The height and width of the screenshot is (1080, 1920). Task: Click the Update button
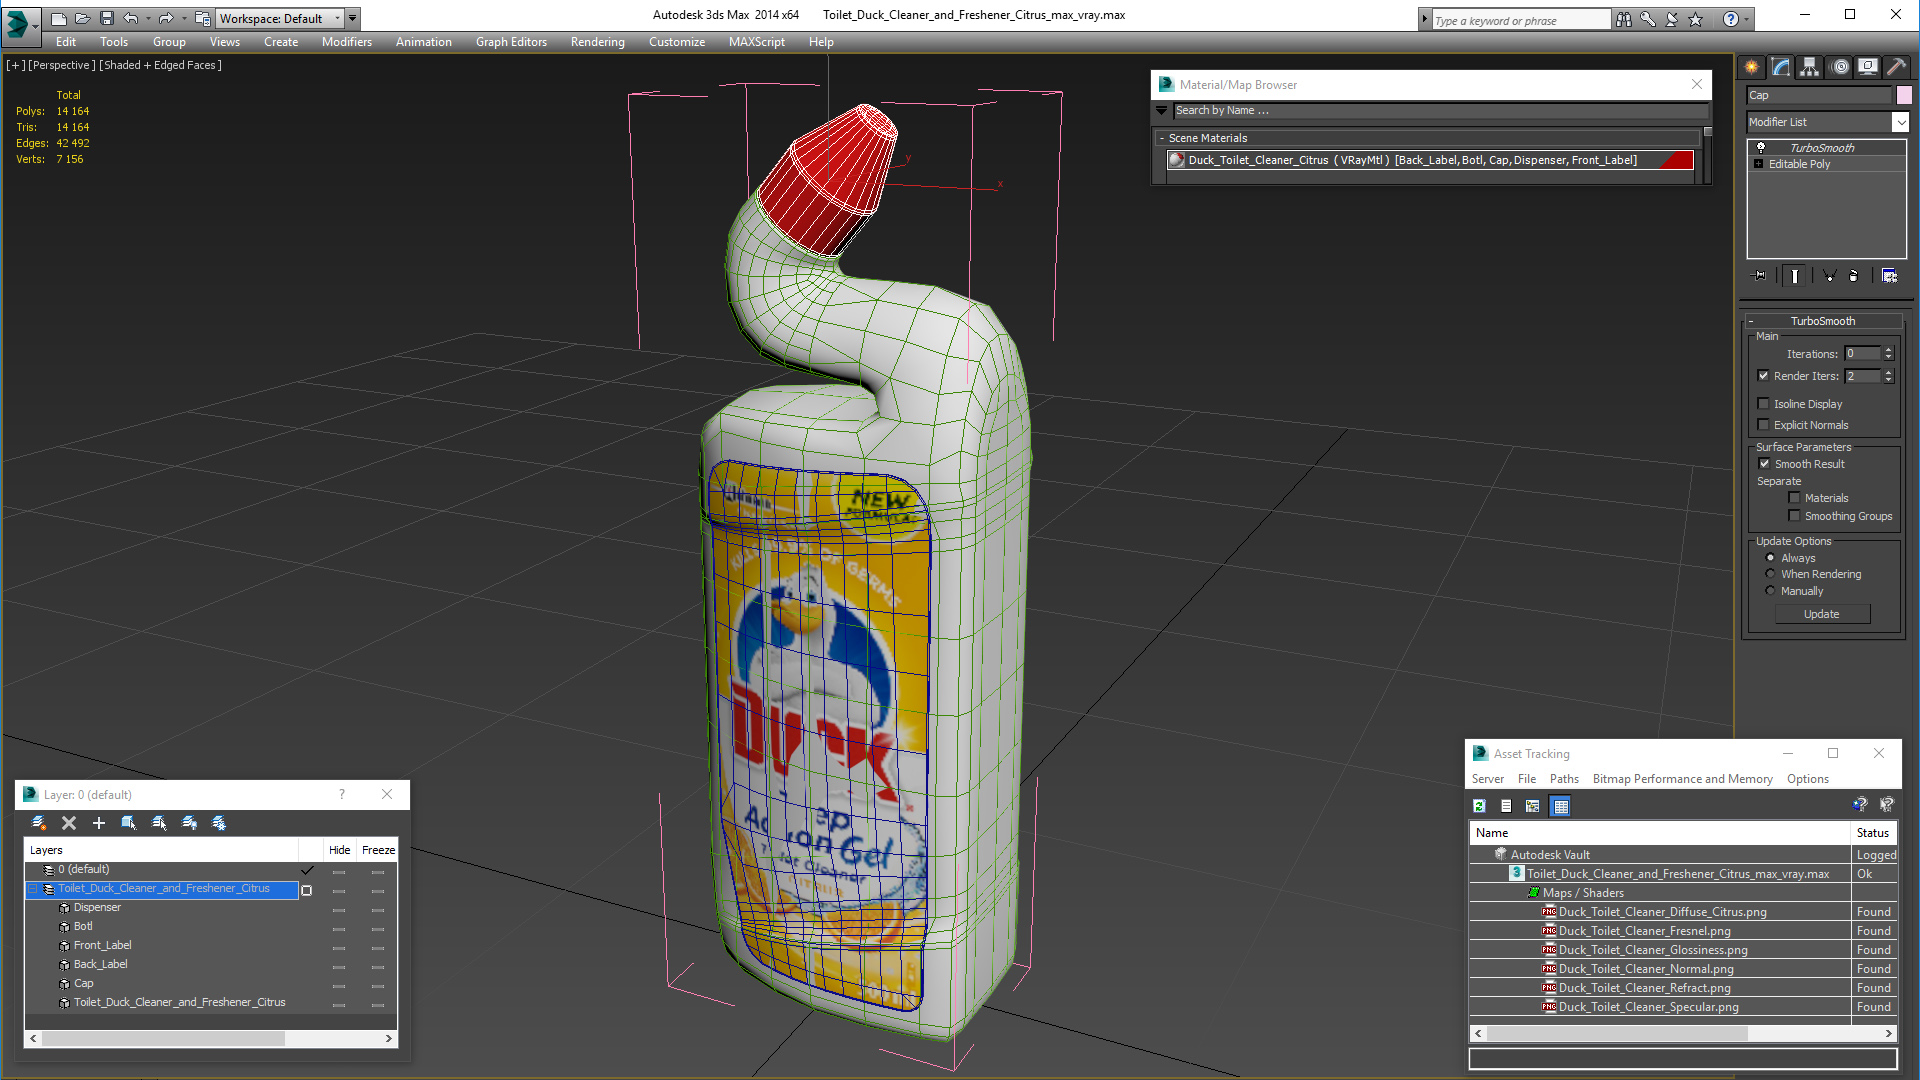click(x=1822, y=614)
